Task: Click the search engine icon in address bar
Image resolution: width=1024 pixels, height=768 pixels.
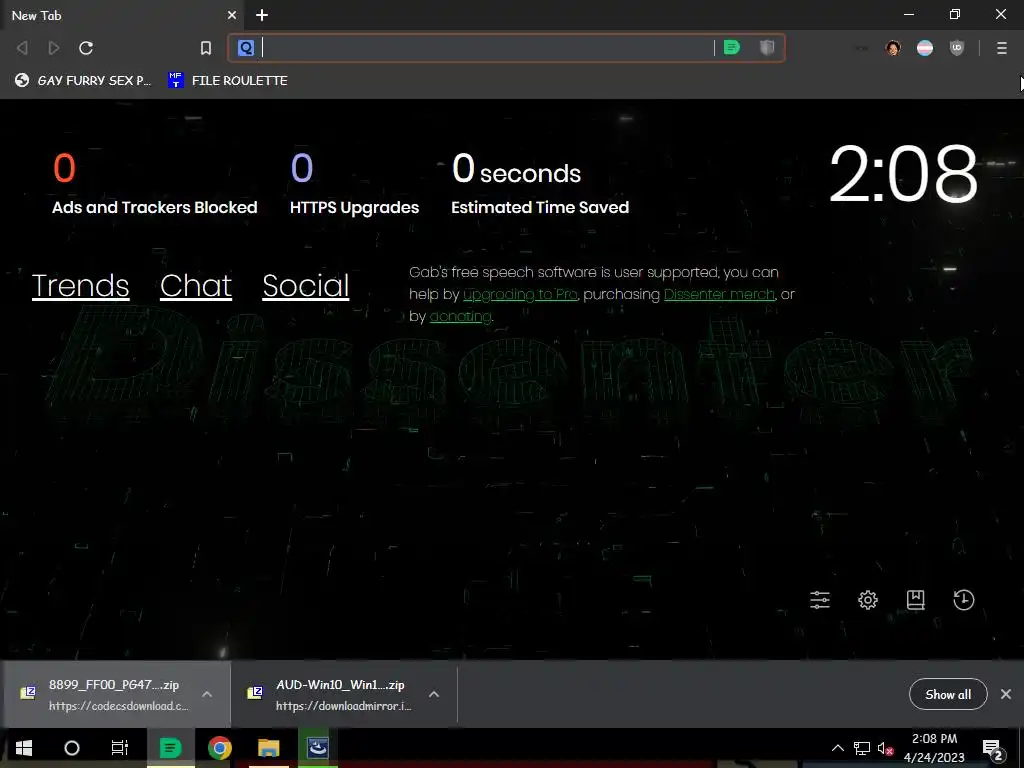Action: tap(246, 48)
